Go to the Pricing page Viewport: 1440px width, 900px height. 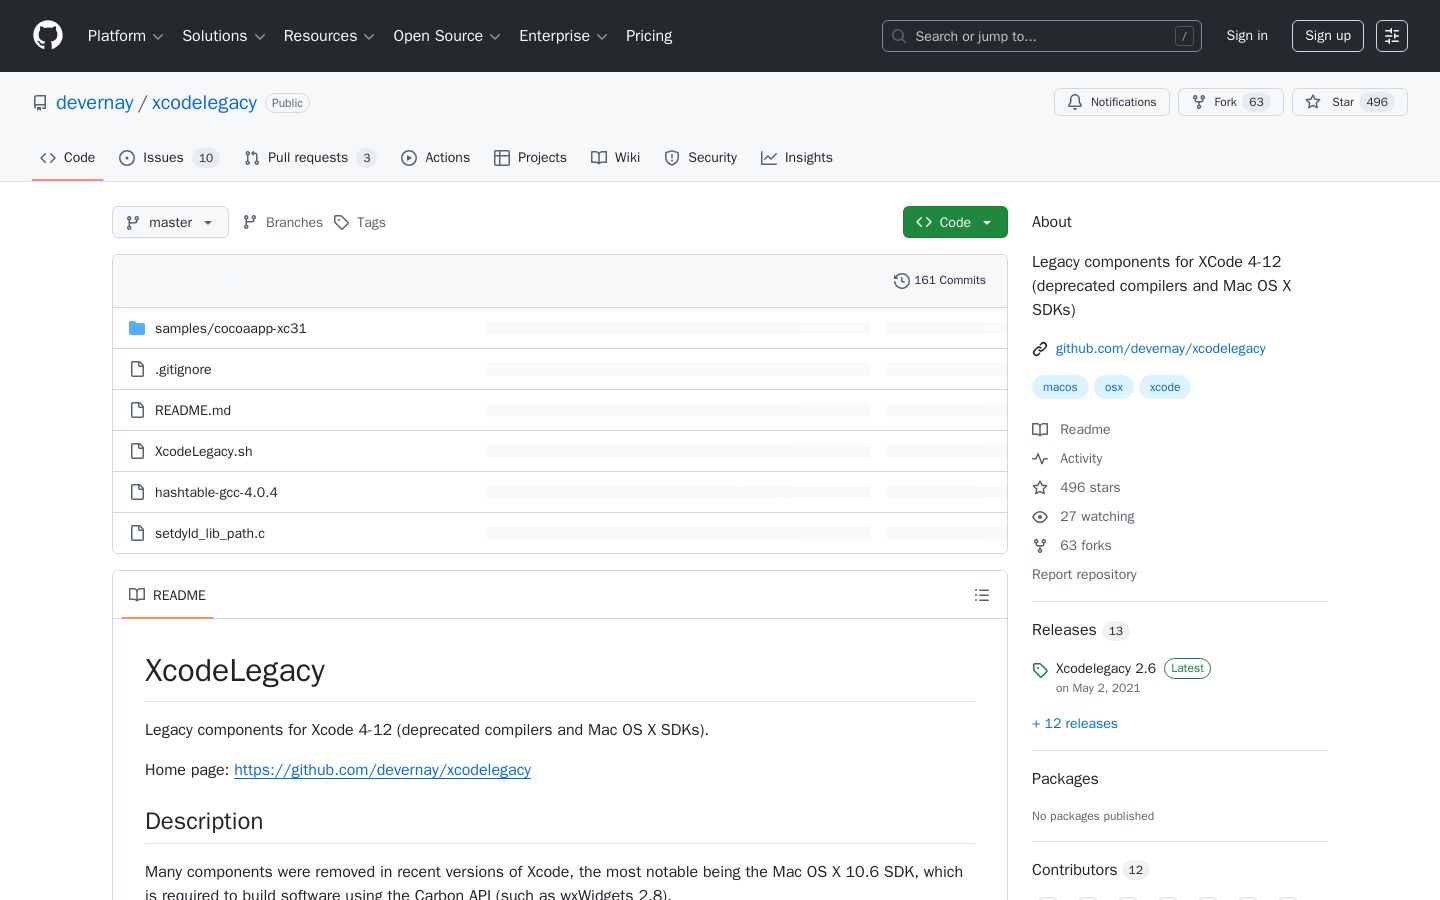click(649, 36)
